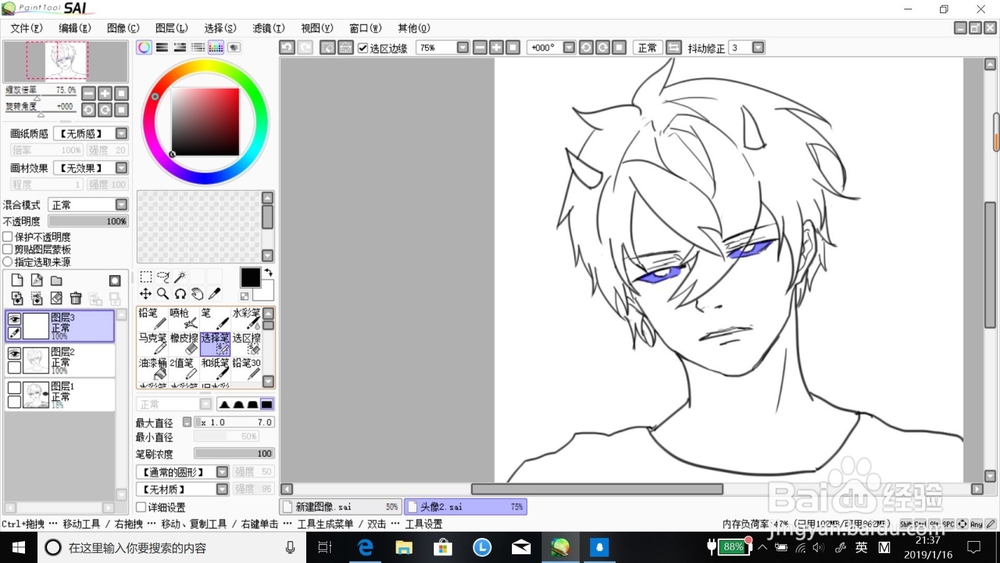Select the 铅笔 pencil tool
Viewport: 1000px width, 563px height.
point(152,319)
